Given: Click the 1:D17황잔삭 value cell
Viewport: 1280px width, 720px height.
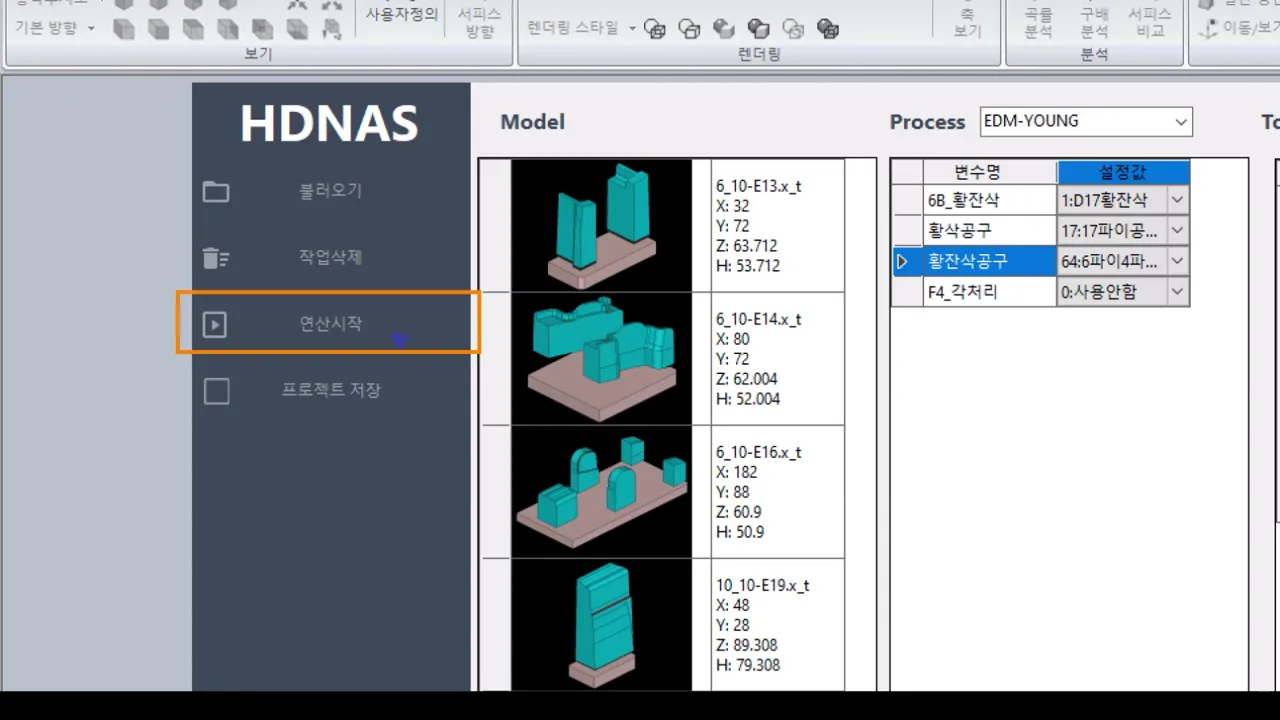Looking at the screenshot, I should pos(1112,200).
